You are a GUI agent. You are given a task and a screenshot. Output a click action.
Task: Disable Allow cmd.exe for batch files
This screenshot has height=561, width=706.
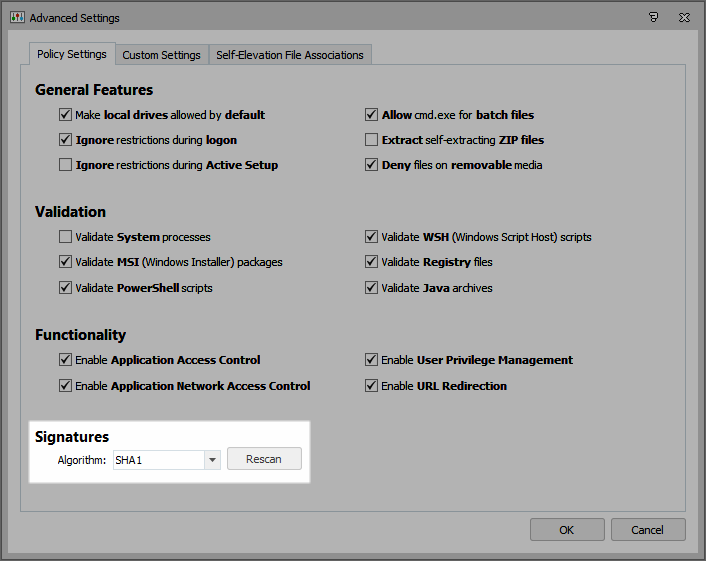(372, 115)
